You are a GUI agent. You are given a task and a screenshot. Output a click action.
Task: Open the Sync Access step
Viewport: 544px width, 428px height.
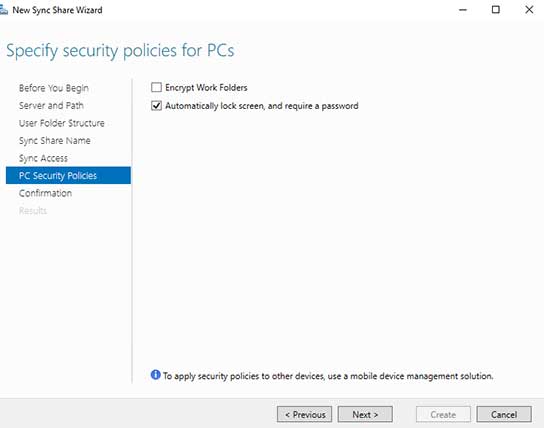pyautogui.click(x=43, y=158)
